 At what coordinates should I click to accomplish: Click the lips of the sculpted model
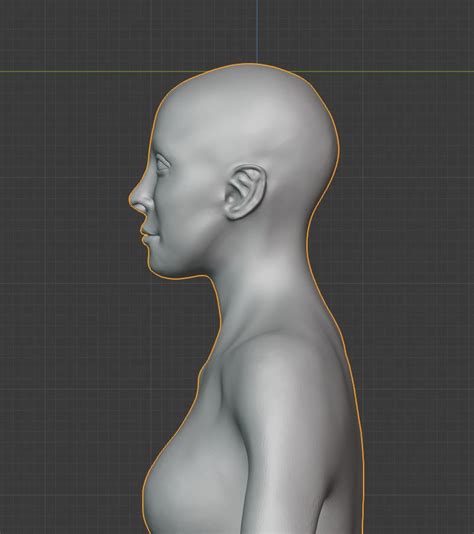pos(146,236)
